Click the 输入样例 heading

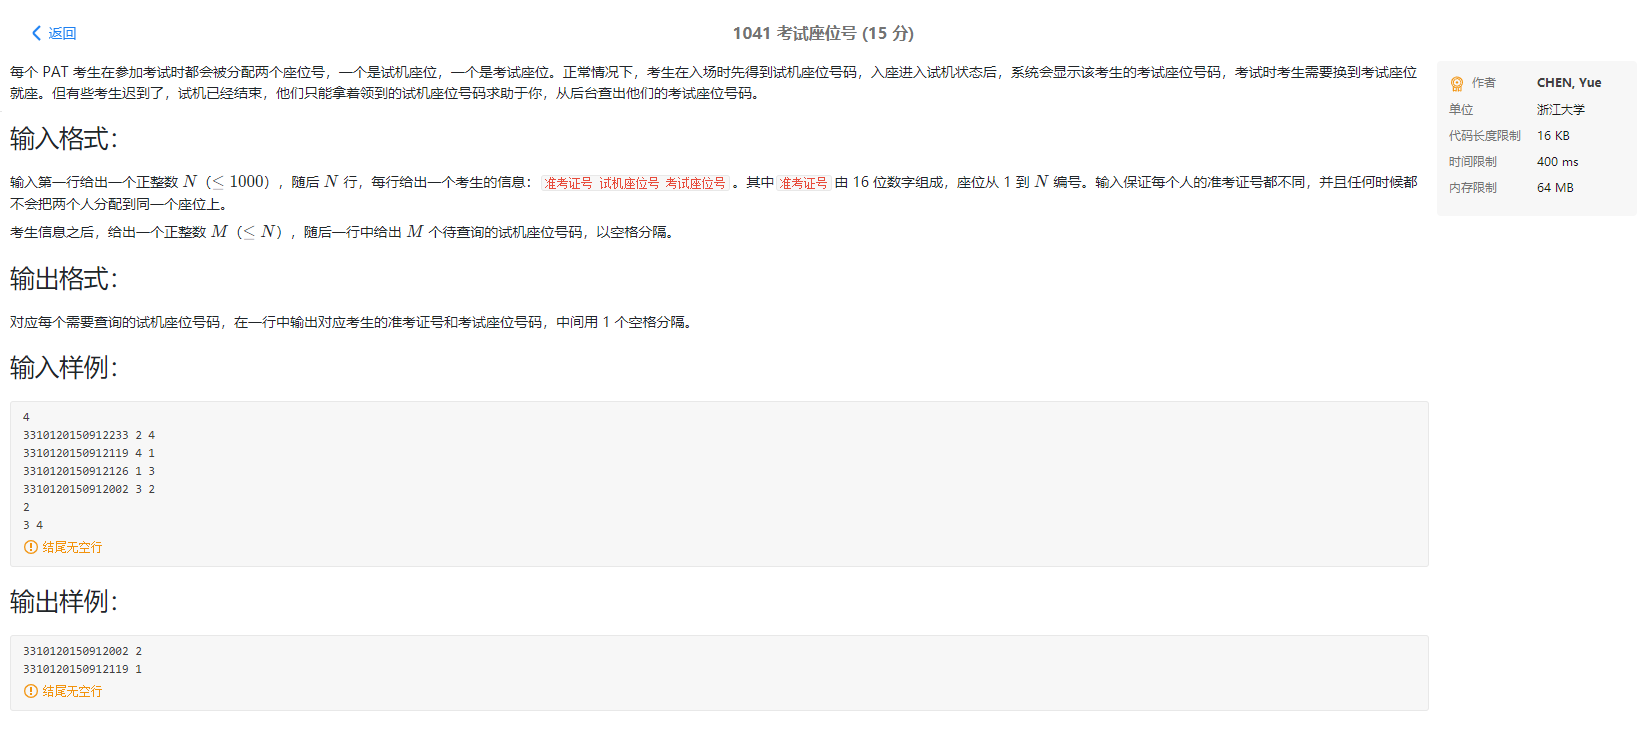[x=64, y=368]
